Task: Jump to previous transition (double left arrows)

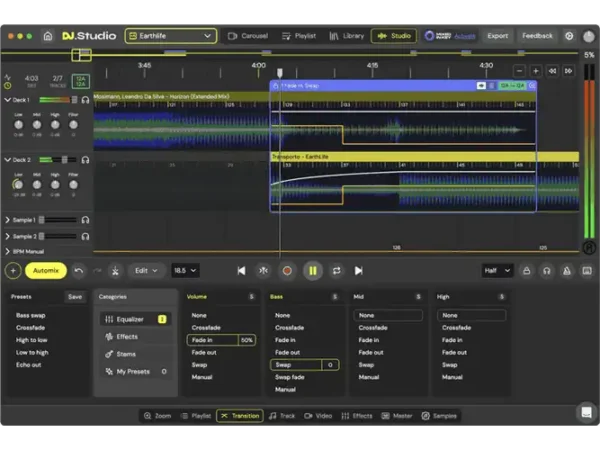Action: coord(552,71)
